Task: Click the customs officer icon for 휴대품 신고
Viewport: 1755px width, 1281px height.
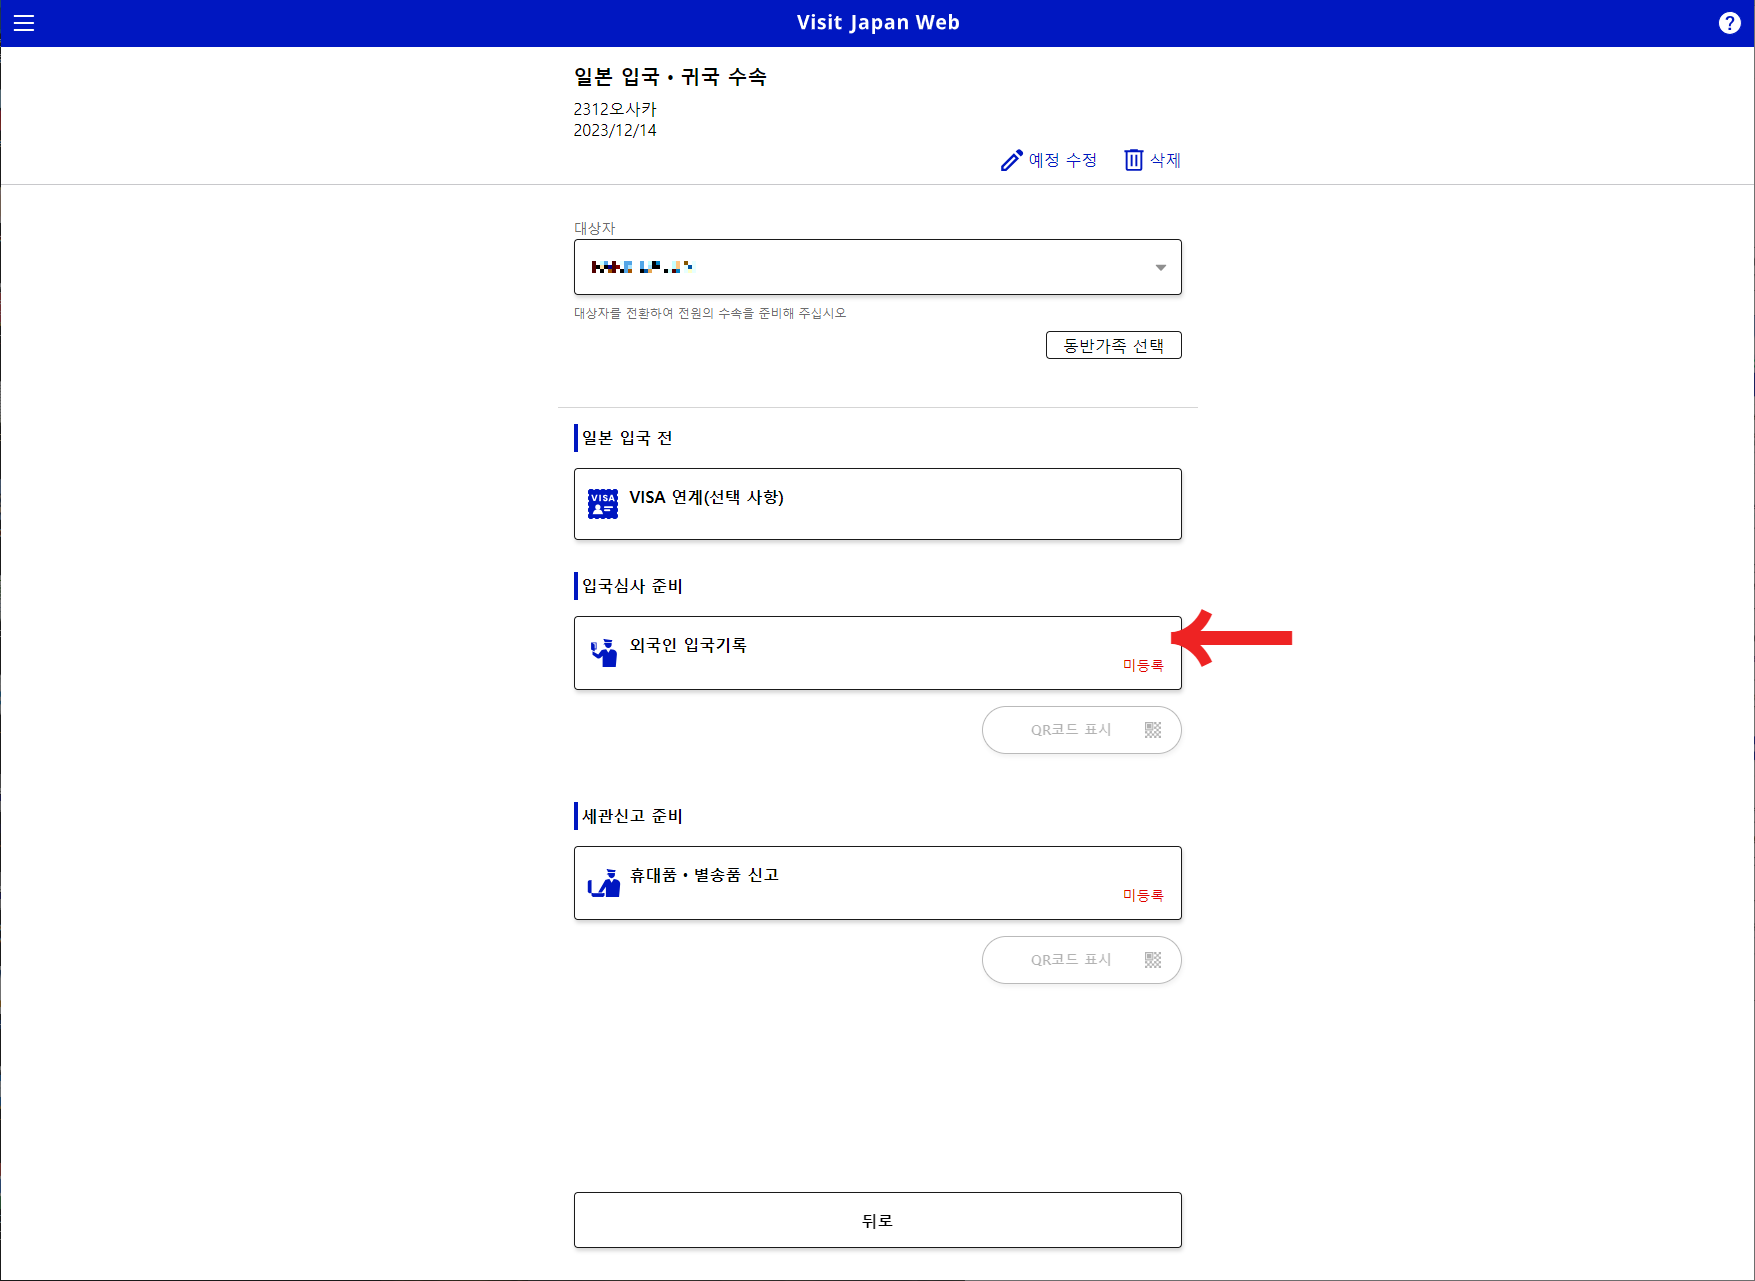Action: pyautogui.click(x=604, y=883)
